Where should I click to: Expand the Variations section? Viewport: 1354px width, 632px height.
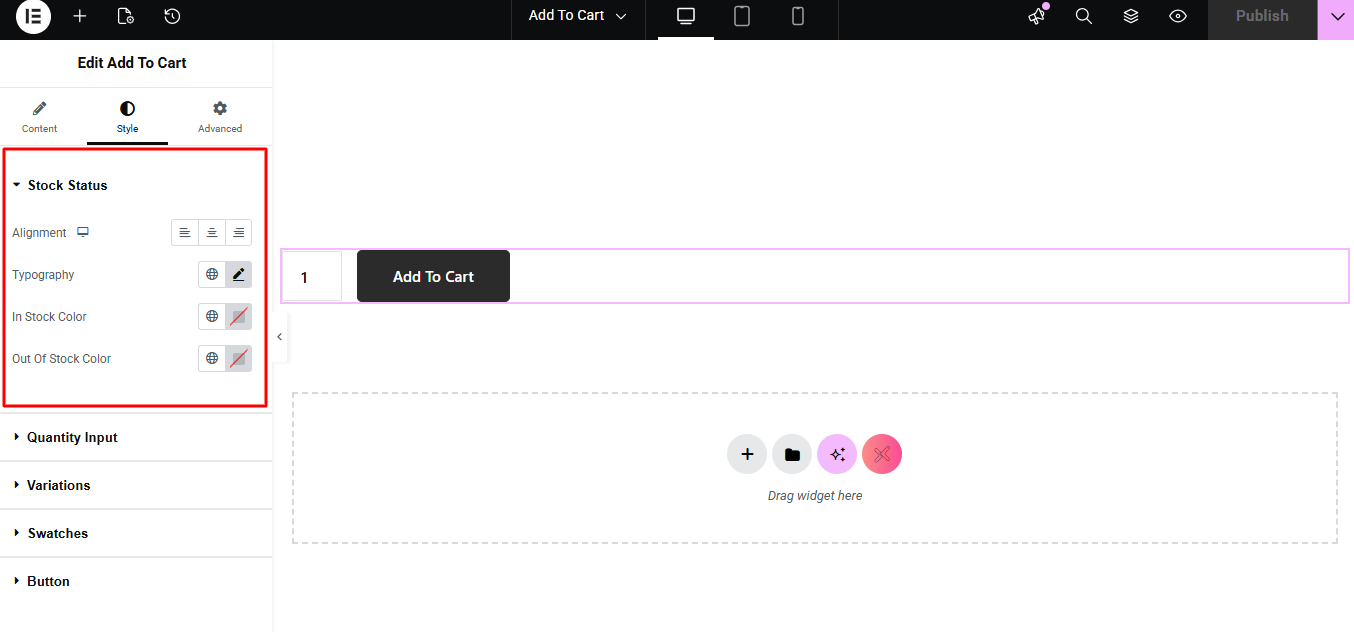[x=58, y=486]
